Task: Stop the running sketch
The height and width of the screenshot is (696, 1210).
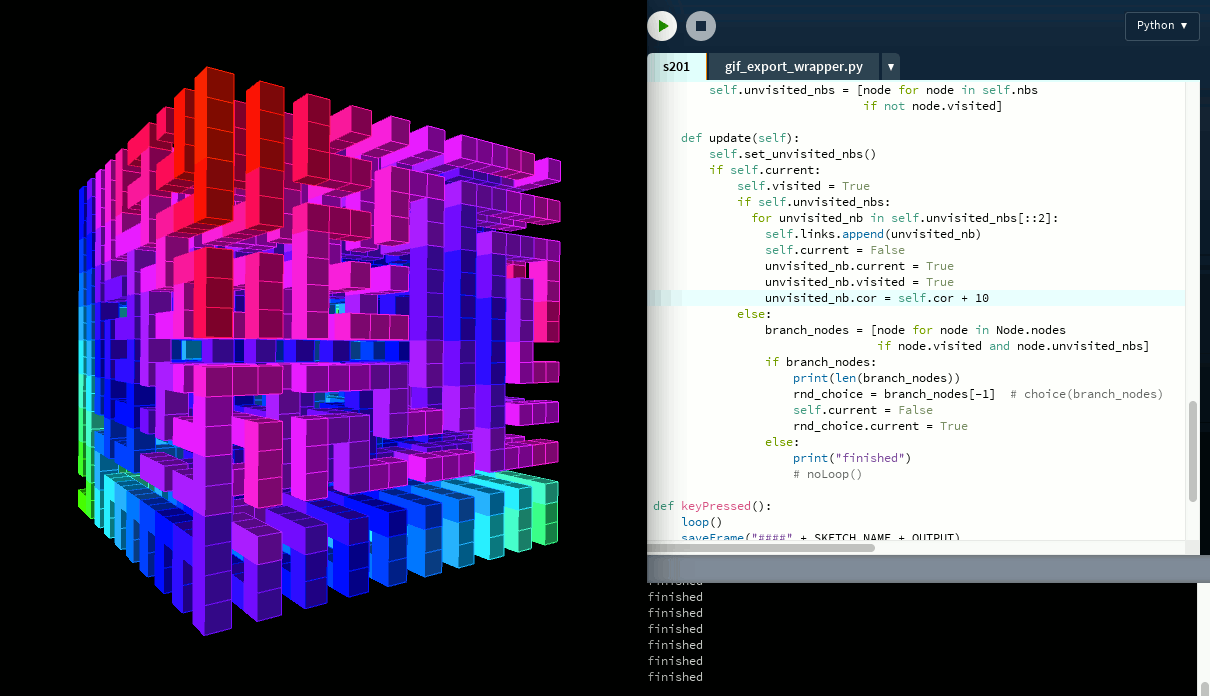Action: point(701,26)
